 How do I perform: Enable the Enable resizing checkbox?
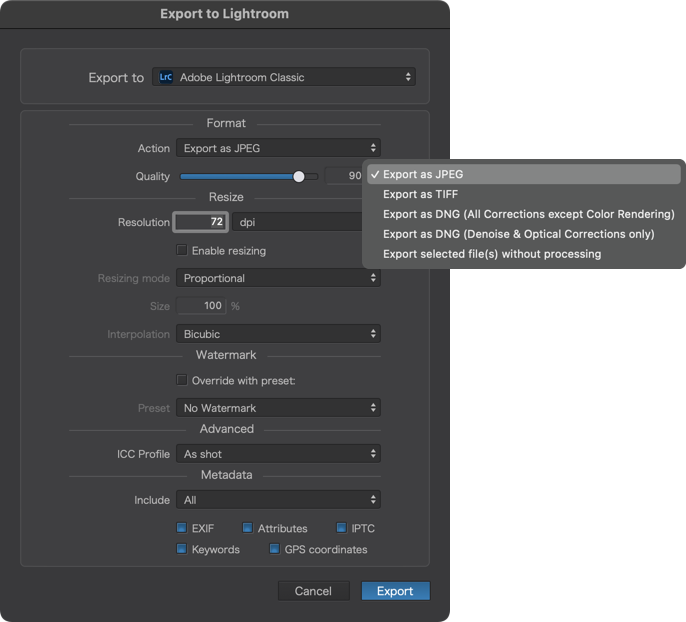pos(182,250)
